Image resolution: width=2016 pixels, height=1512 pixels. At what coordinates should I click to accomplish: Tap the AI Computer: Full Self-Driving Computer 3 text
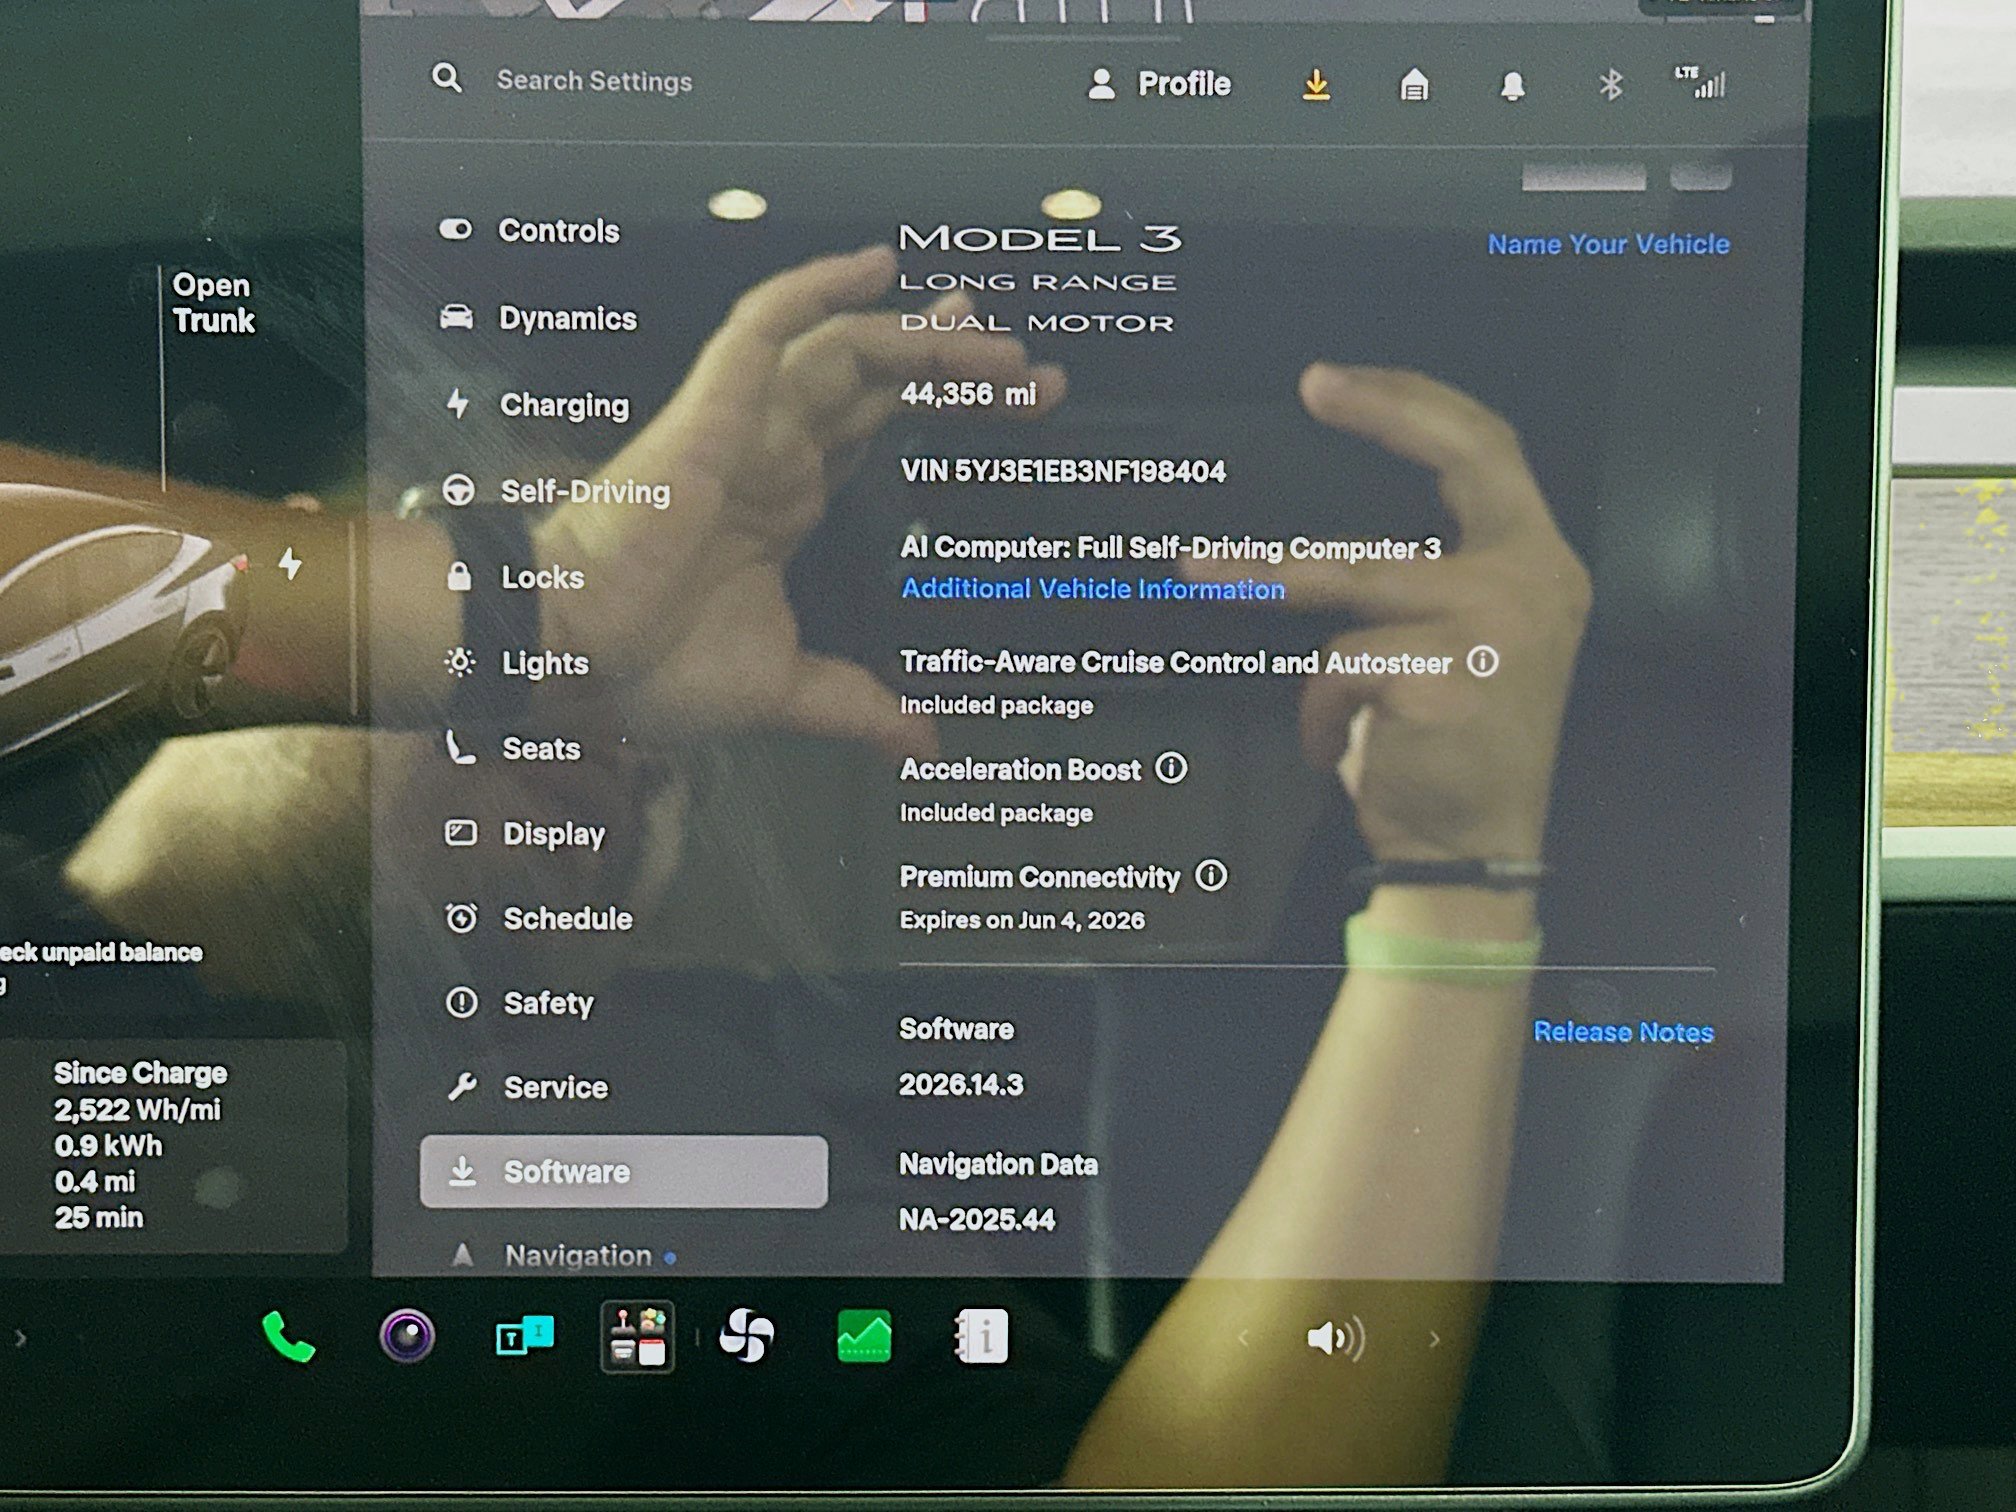[1170, 547]
